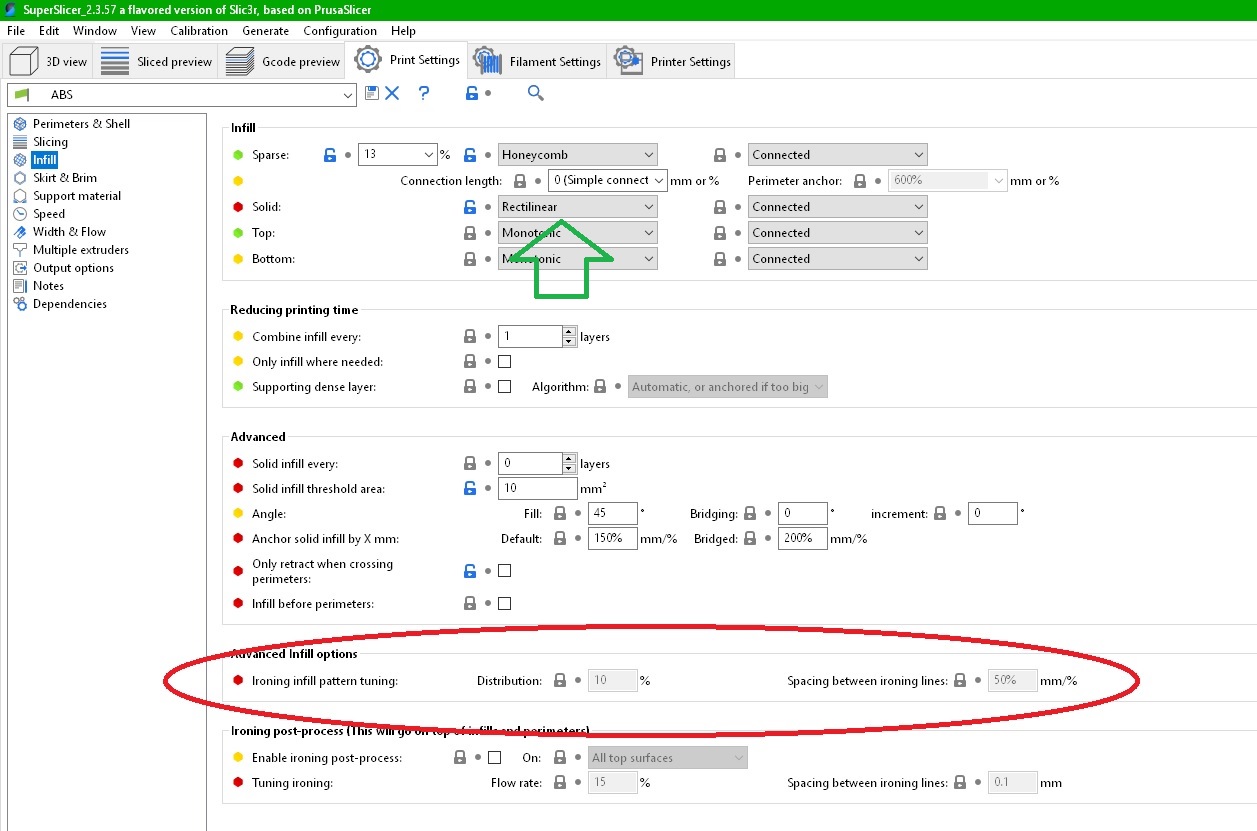Open the Connected dropdown in Solid row
Image resolution: width=1257 pixels, height=831 pixels.
[838, 207]
